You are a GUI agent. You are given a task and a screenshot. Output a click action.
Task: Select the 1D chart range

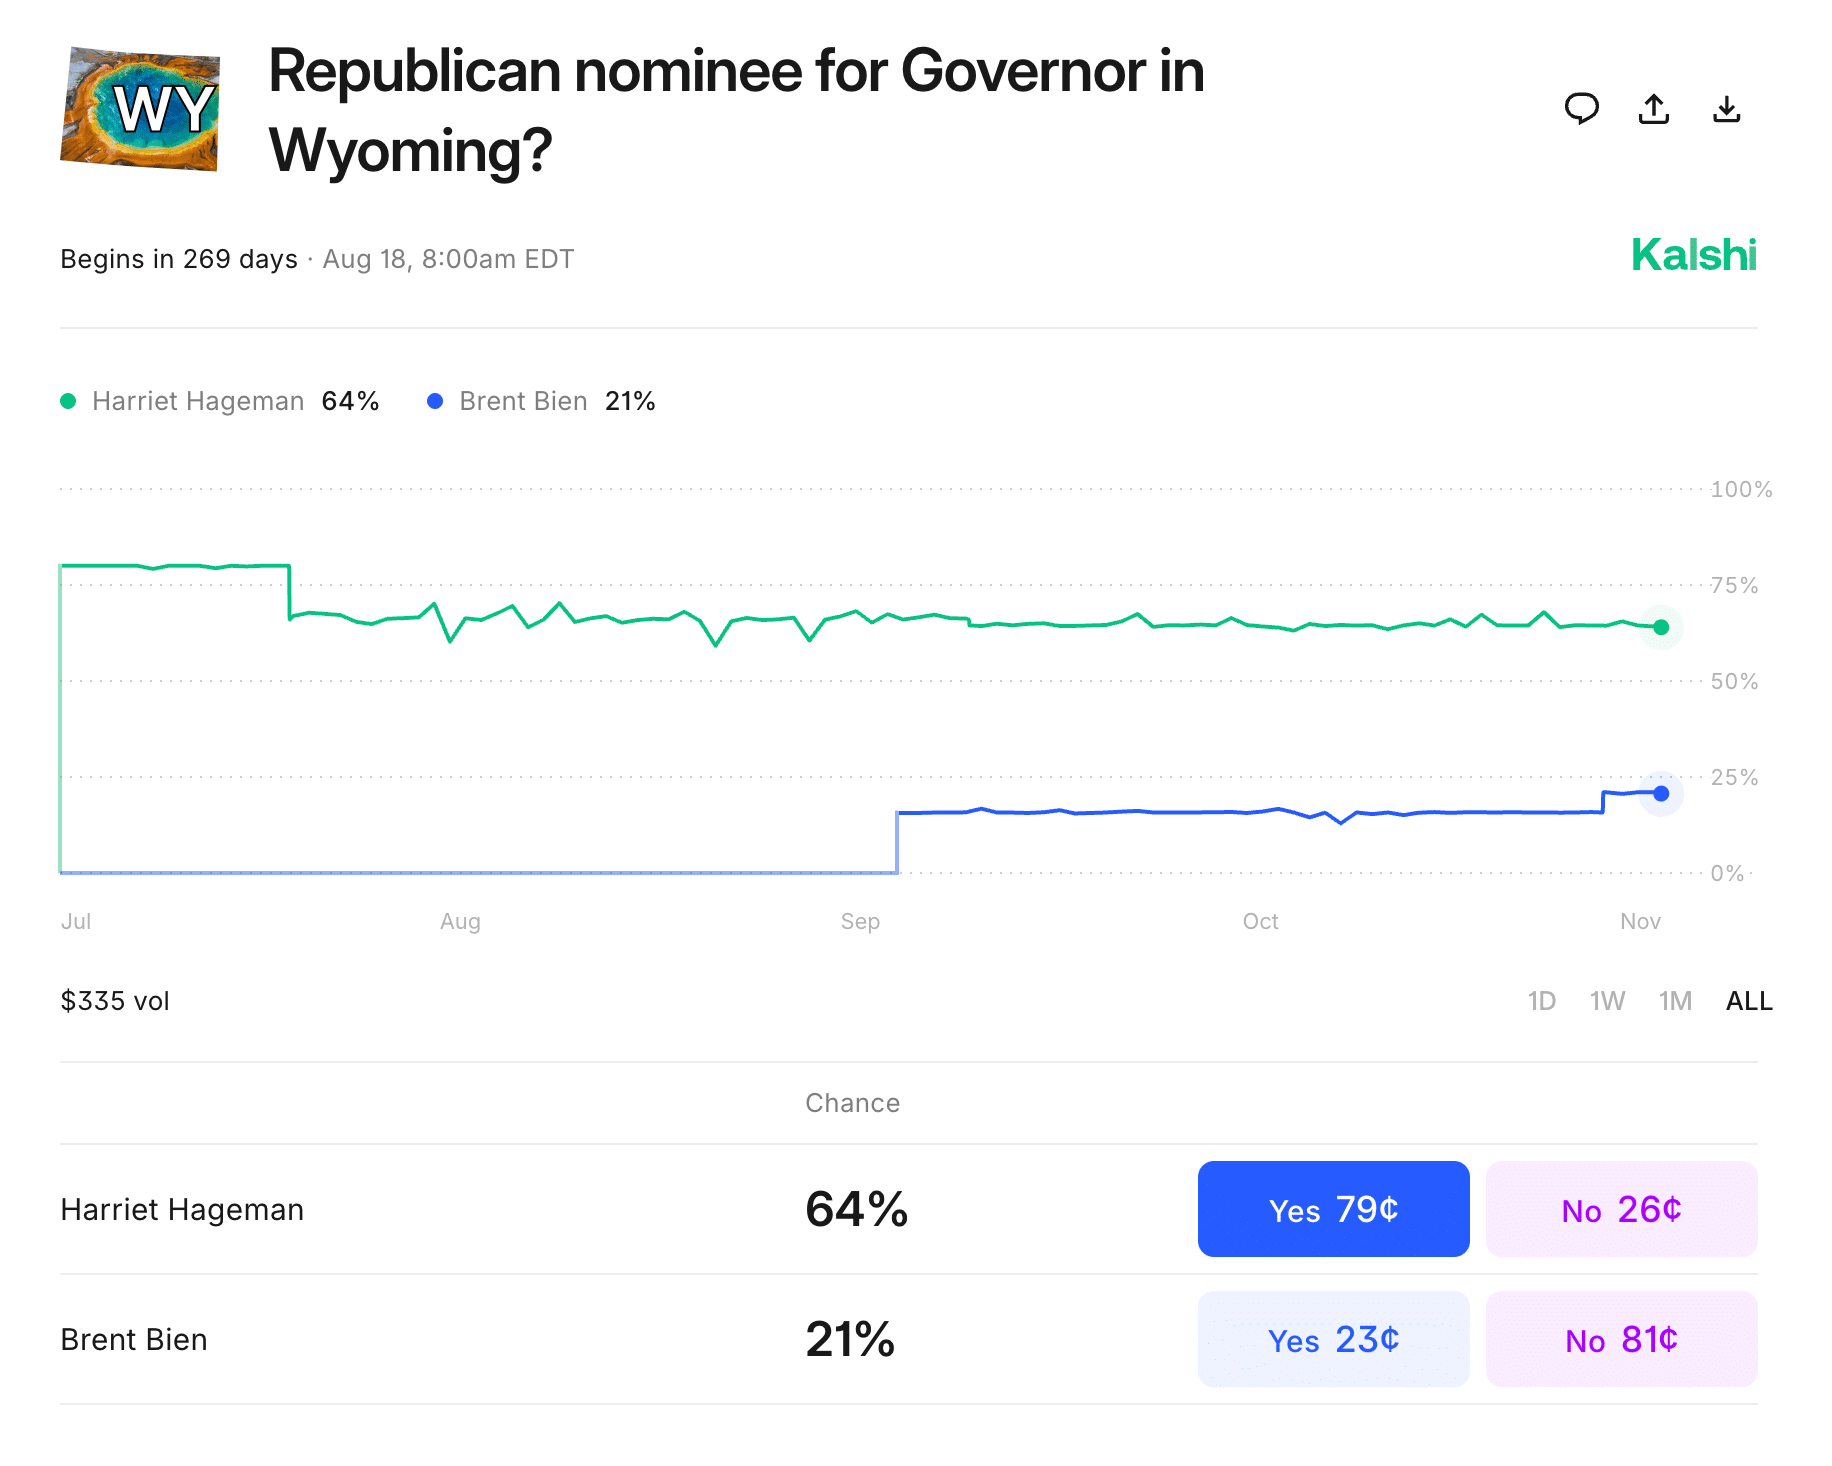1541,1001
